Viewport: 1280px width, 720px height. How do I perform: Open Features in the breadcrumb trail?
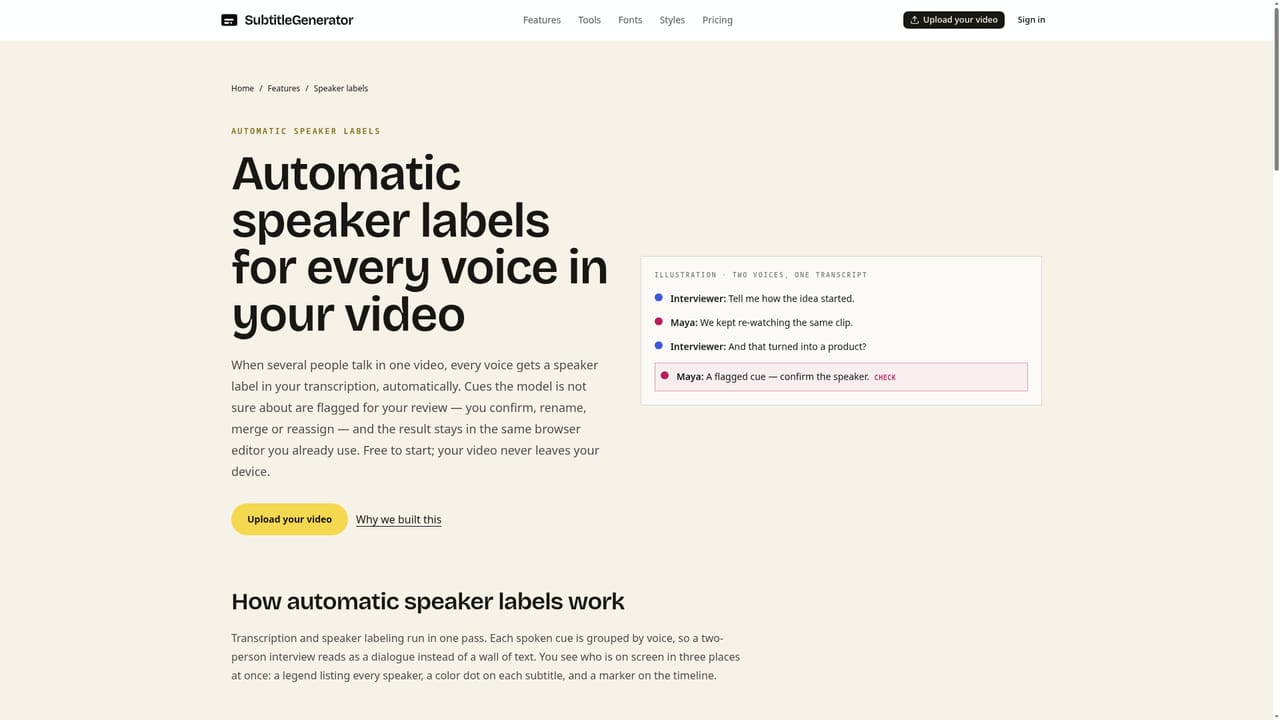coord(284,88)
